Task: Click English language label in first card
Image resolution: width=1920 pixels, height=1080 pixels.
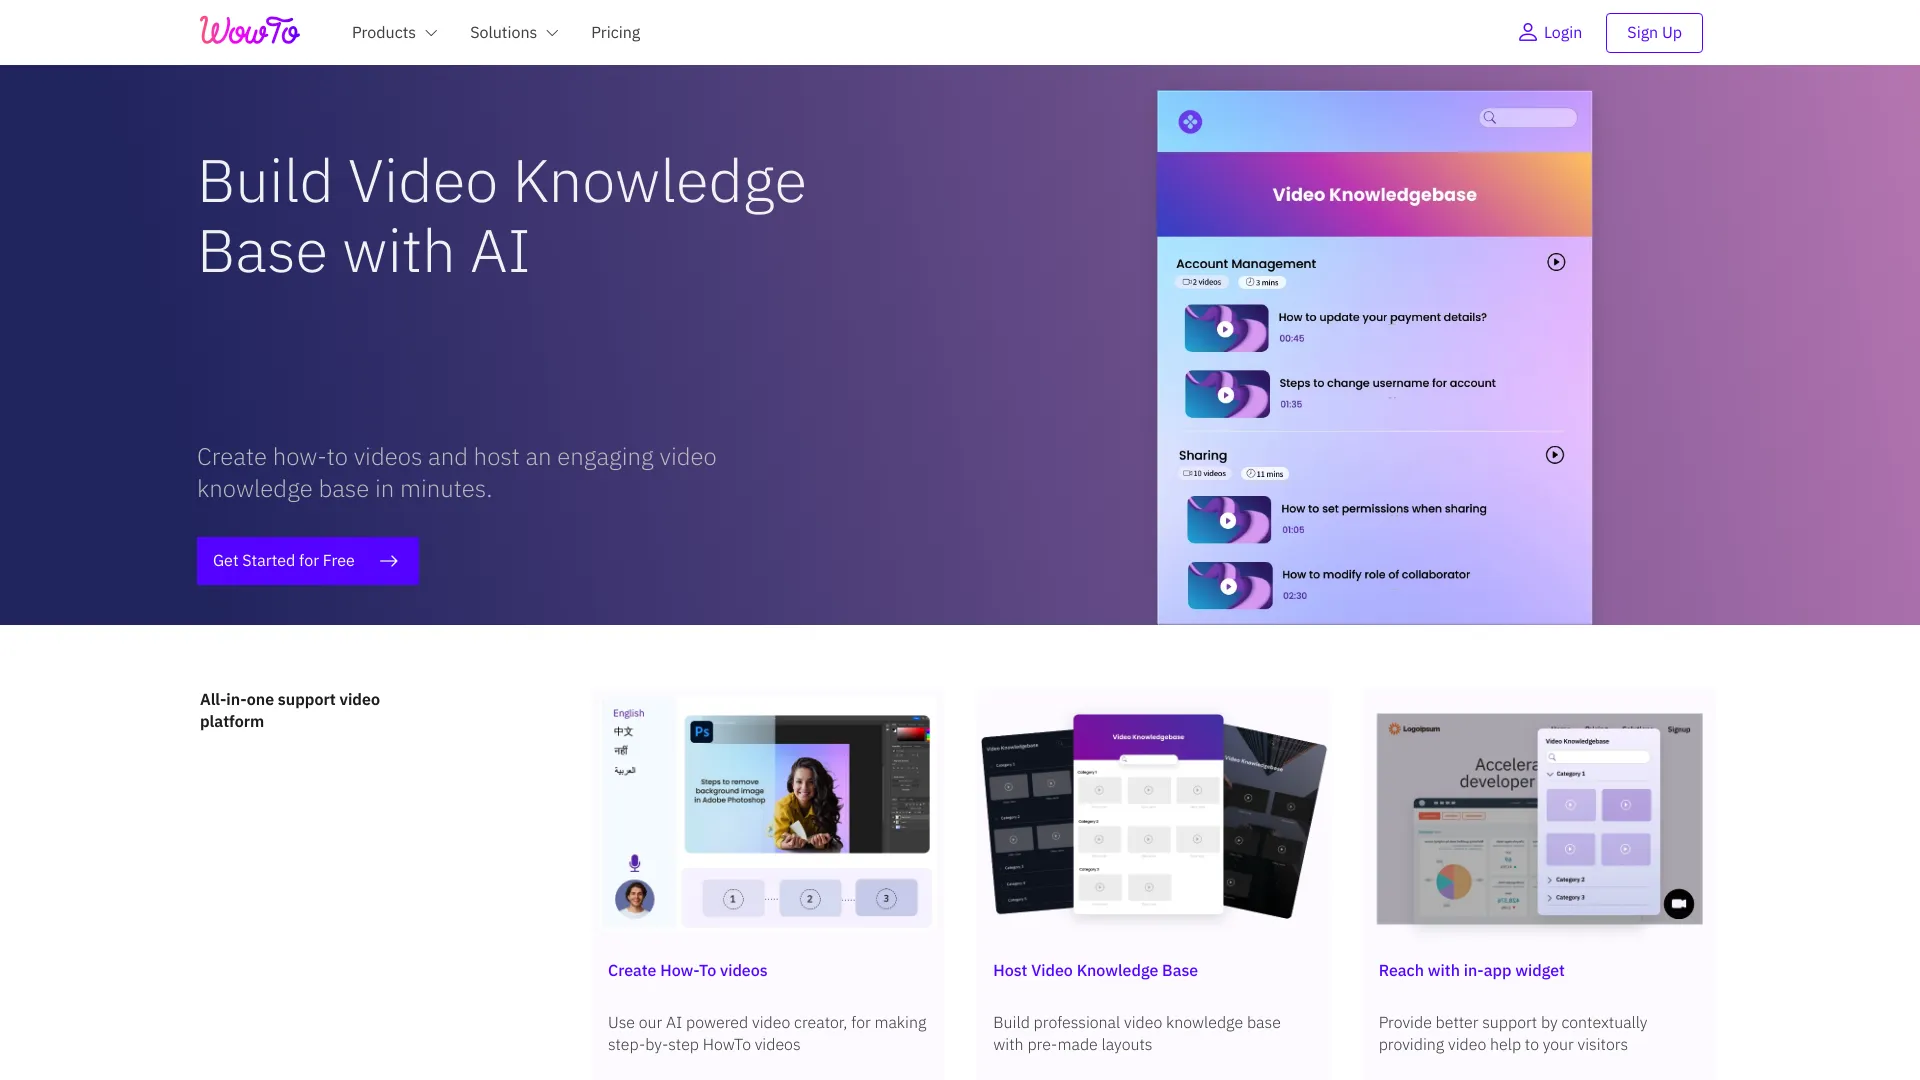Action: (628, 713)
